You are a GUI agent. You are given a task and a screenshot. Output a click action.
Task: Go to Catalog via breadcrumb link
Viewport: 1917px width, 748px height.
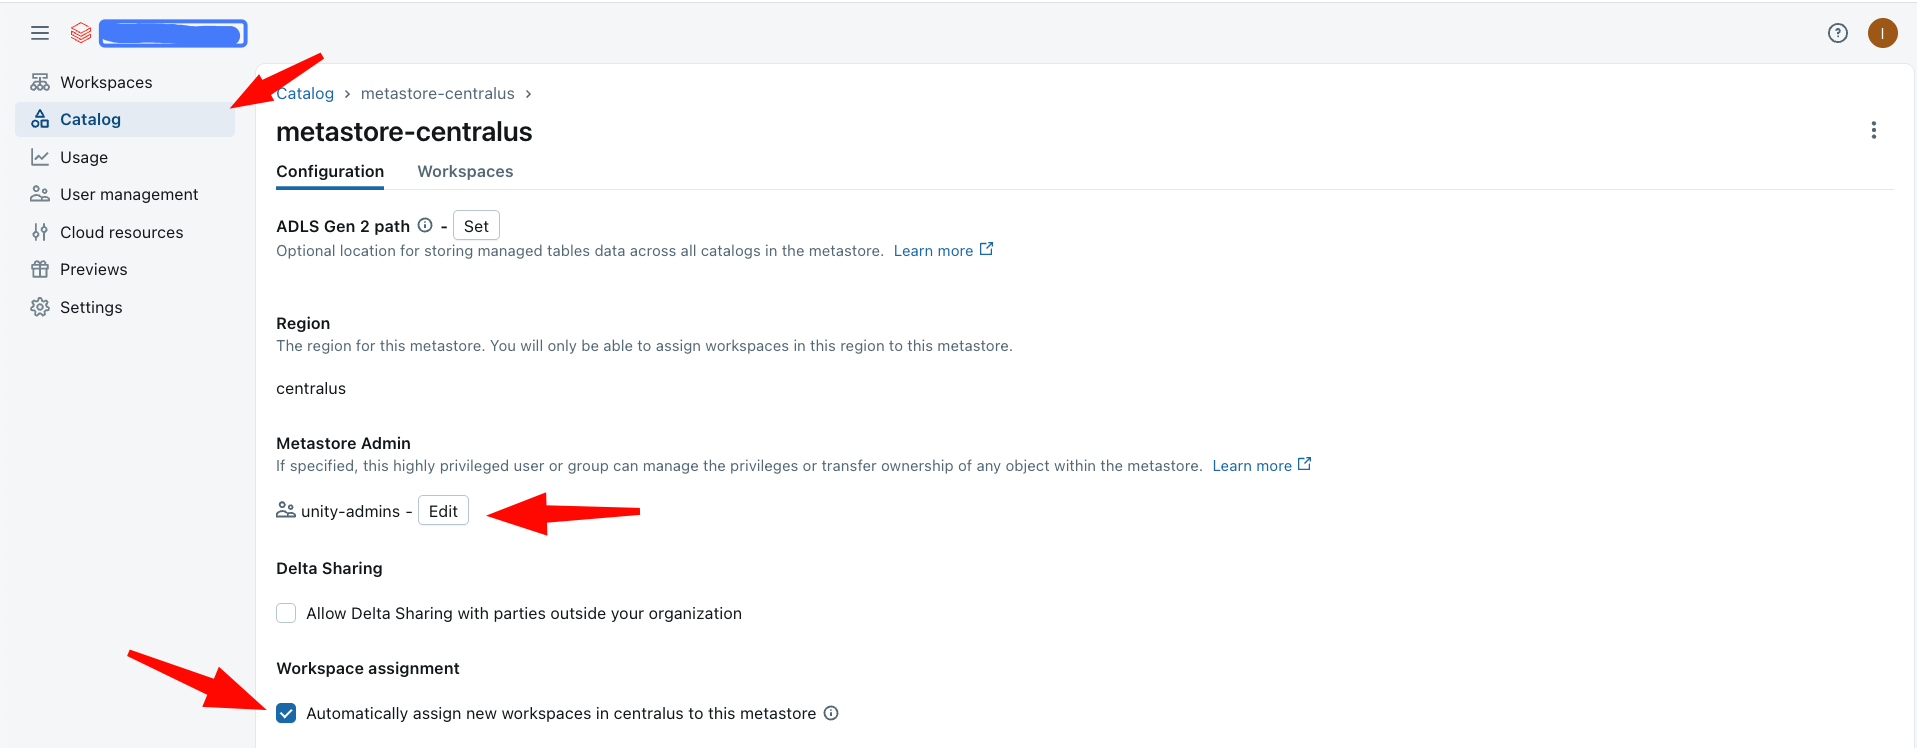306,93
